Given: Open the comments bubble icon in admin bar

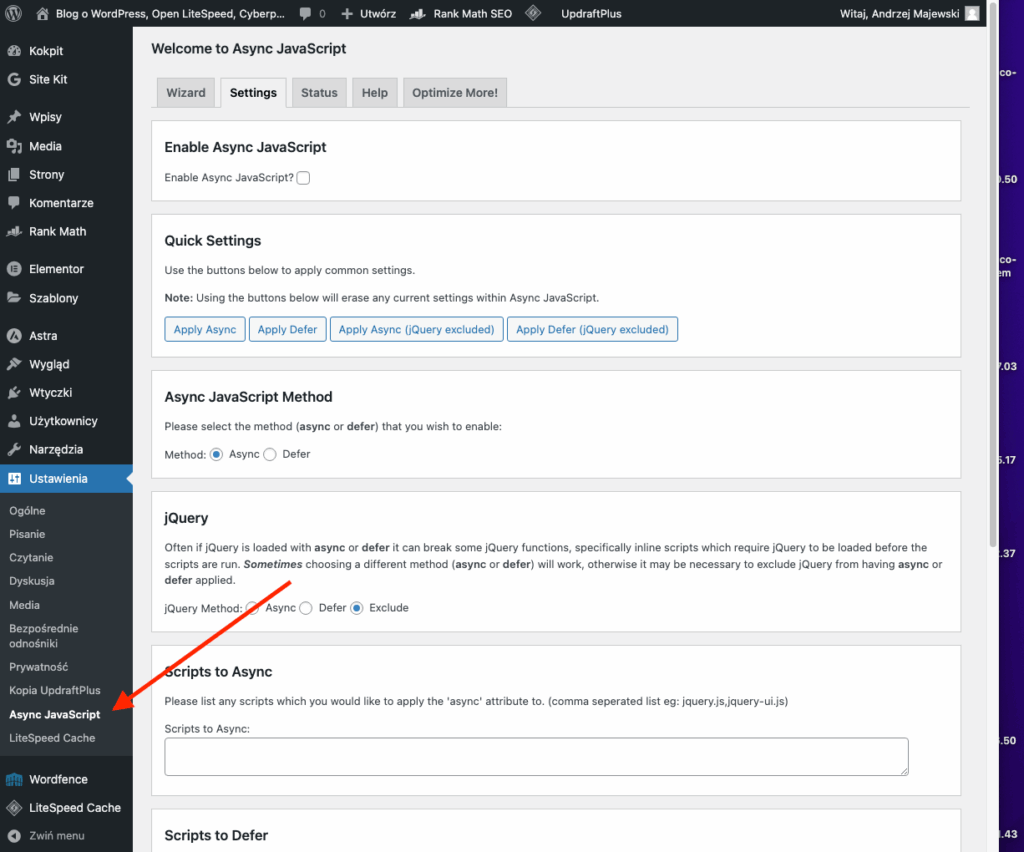Looking at the screenshot, I should [305, 14].
